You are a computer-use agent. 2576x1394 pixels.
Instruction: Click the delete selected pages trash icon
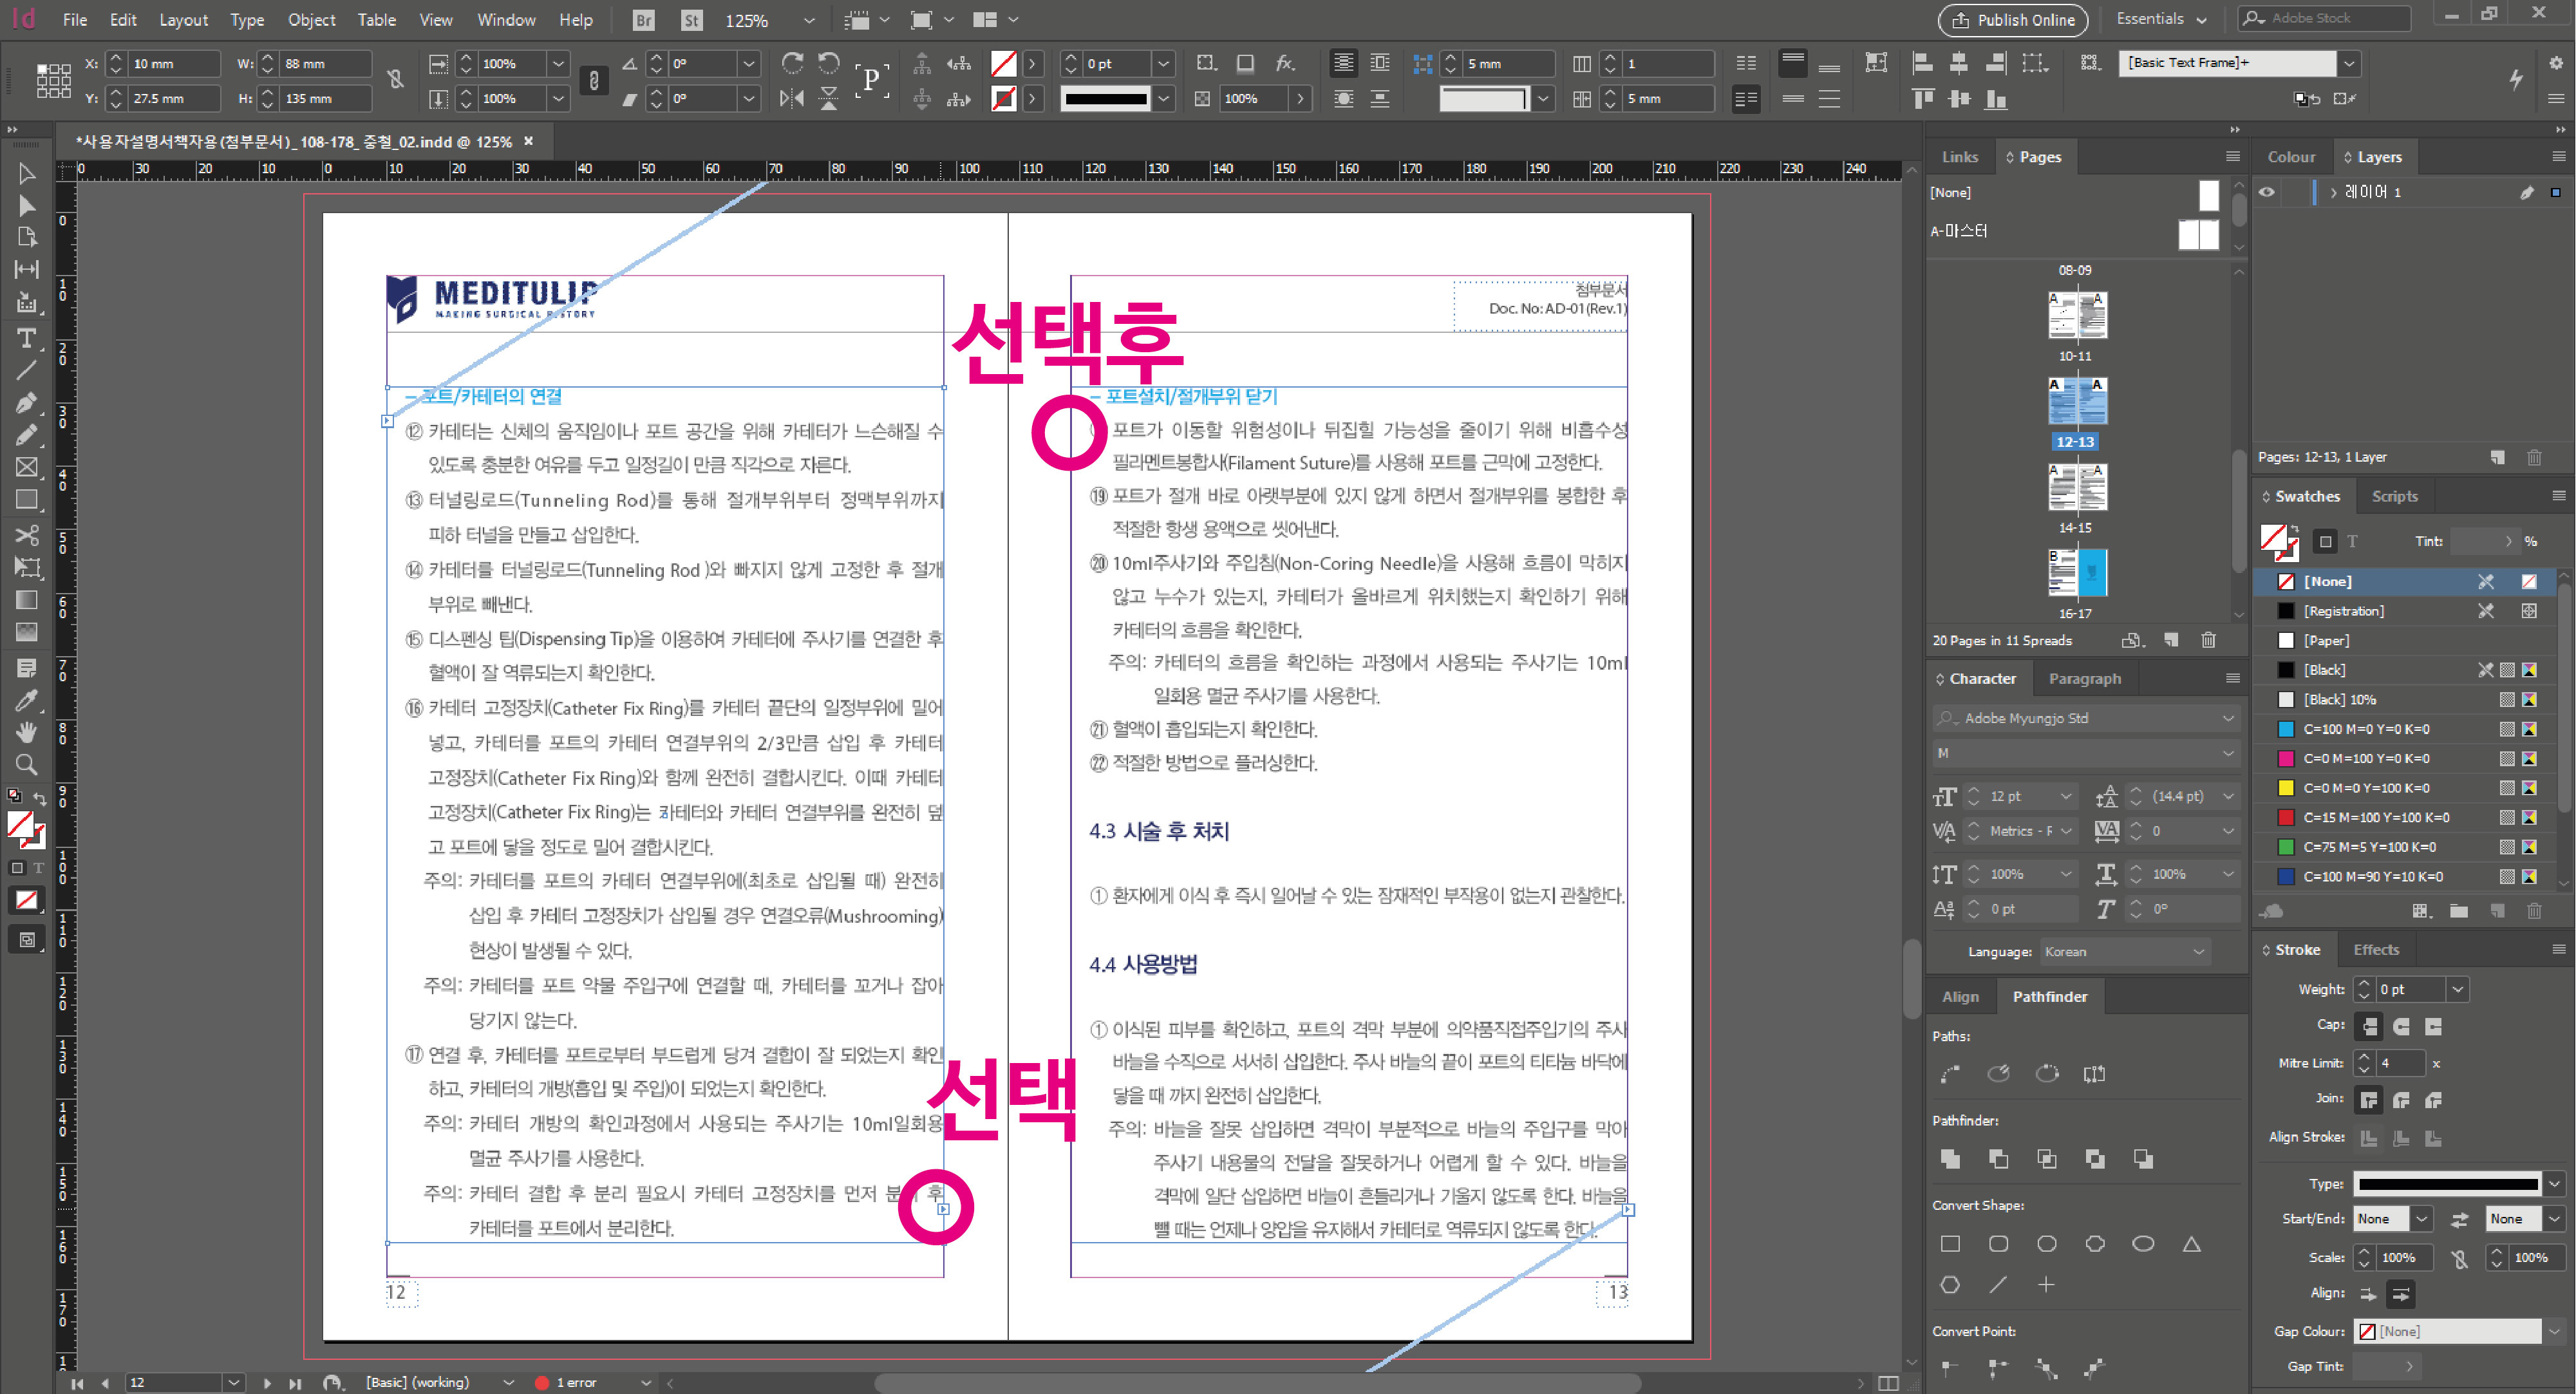tap(2208, 640)
